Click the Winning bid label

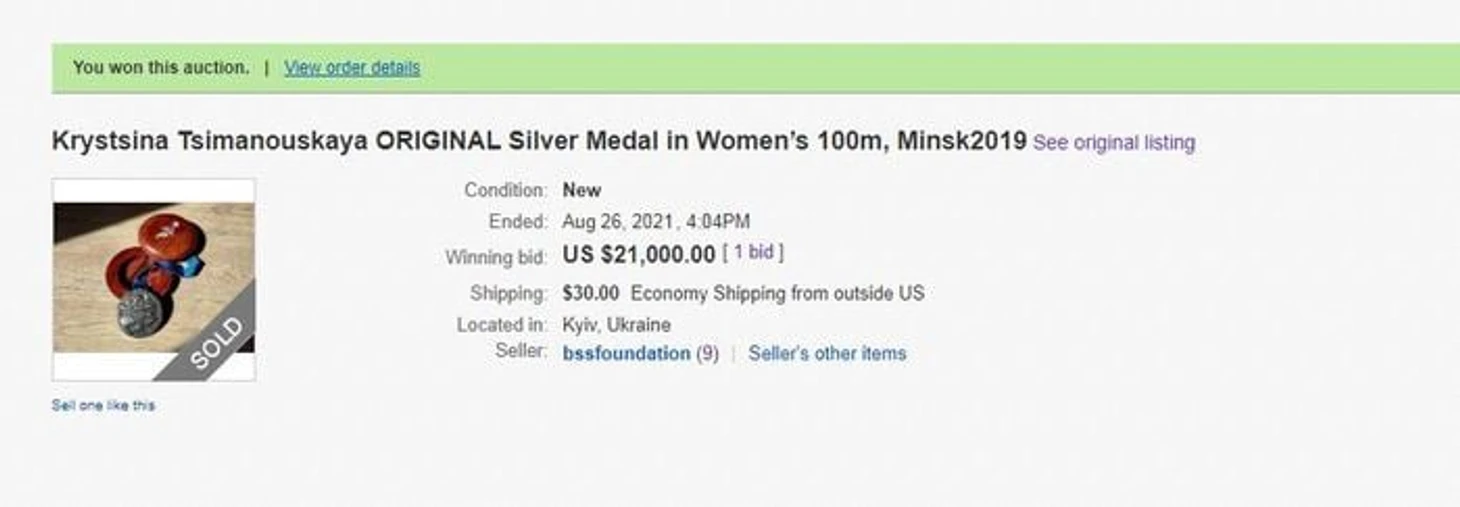tap(496, 257)
